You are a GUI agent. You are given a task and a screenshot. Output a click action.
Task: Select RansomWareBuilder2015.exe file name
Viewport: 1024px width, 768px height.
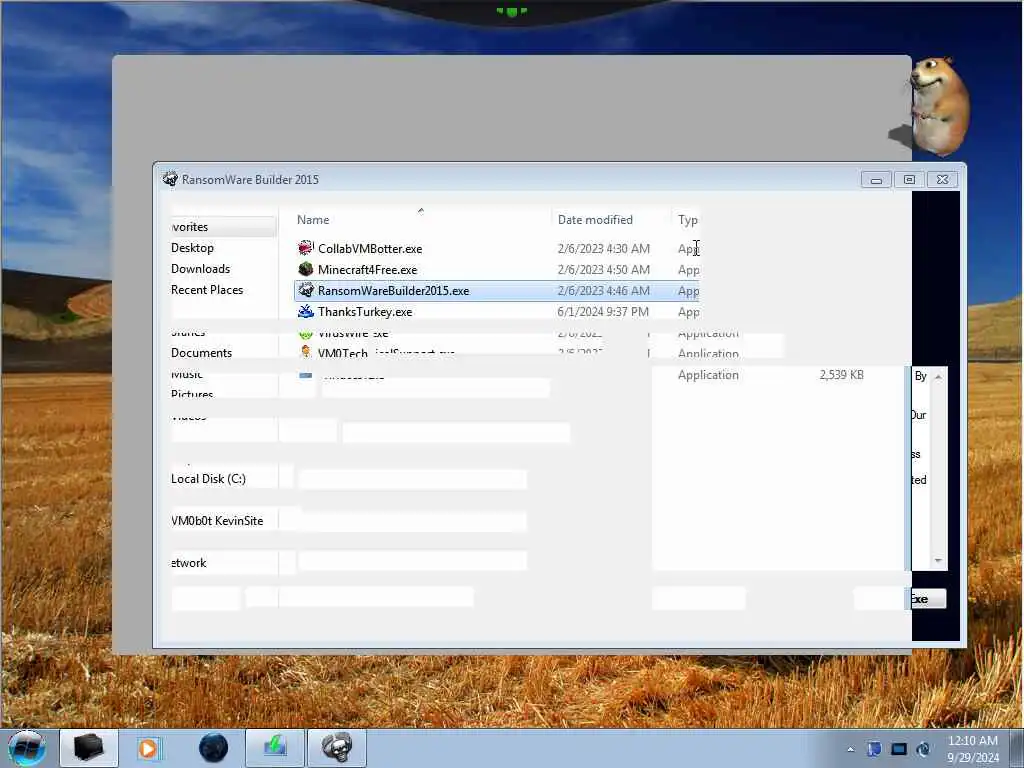coord(393,291)
